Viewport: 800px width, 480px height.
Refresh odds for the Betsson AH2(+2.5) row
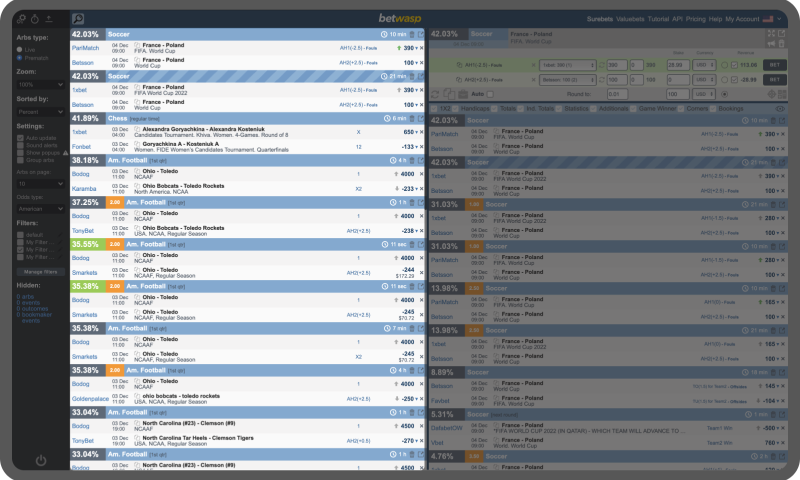pos(602,80)
